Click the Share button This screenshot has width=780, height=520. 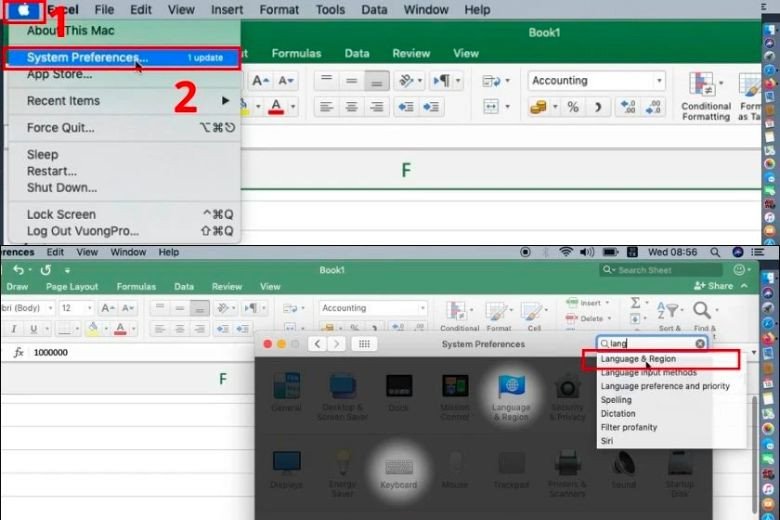point(713,286)
